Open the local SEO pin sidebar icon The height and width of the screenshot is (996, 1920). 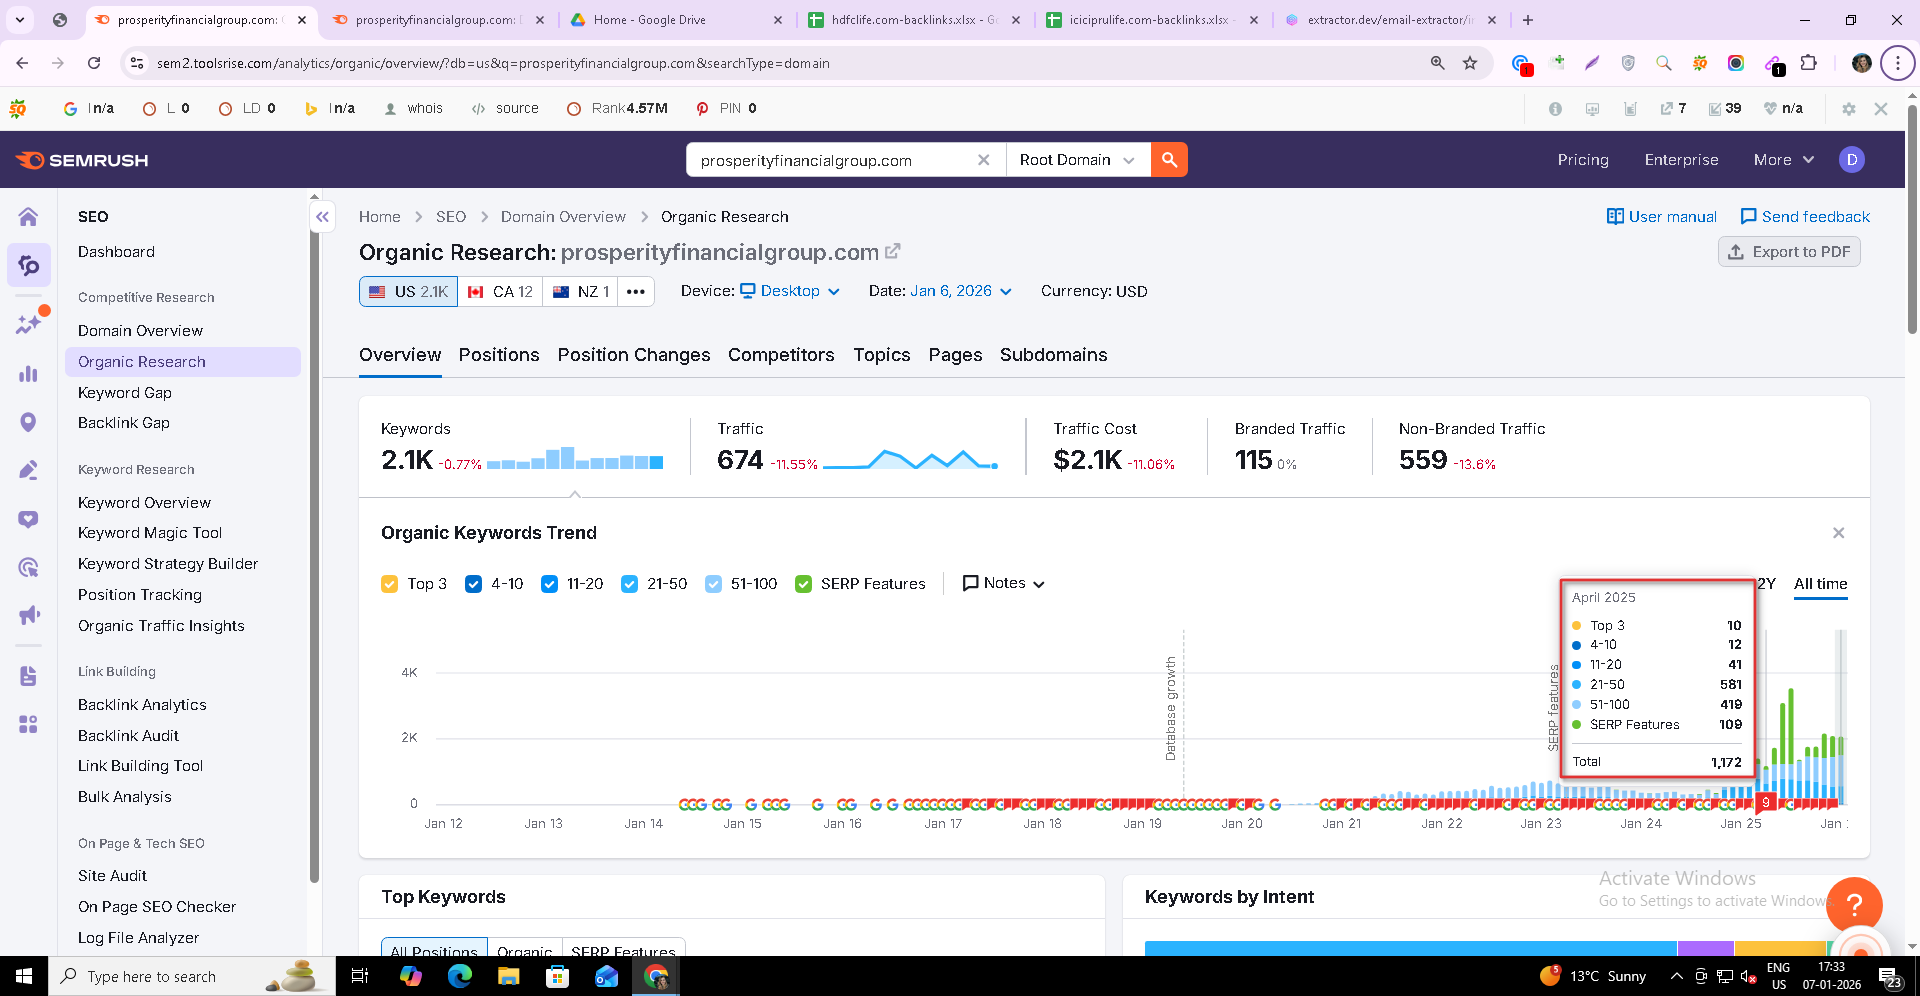pos(28,422)
